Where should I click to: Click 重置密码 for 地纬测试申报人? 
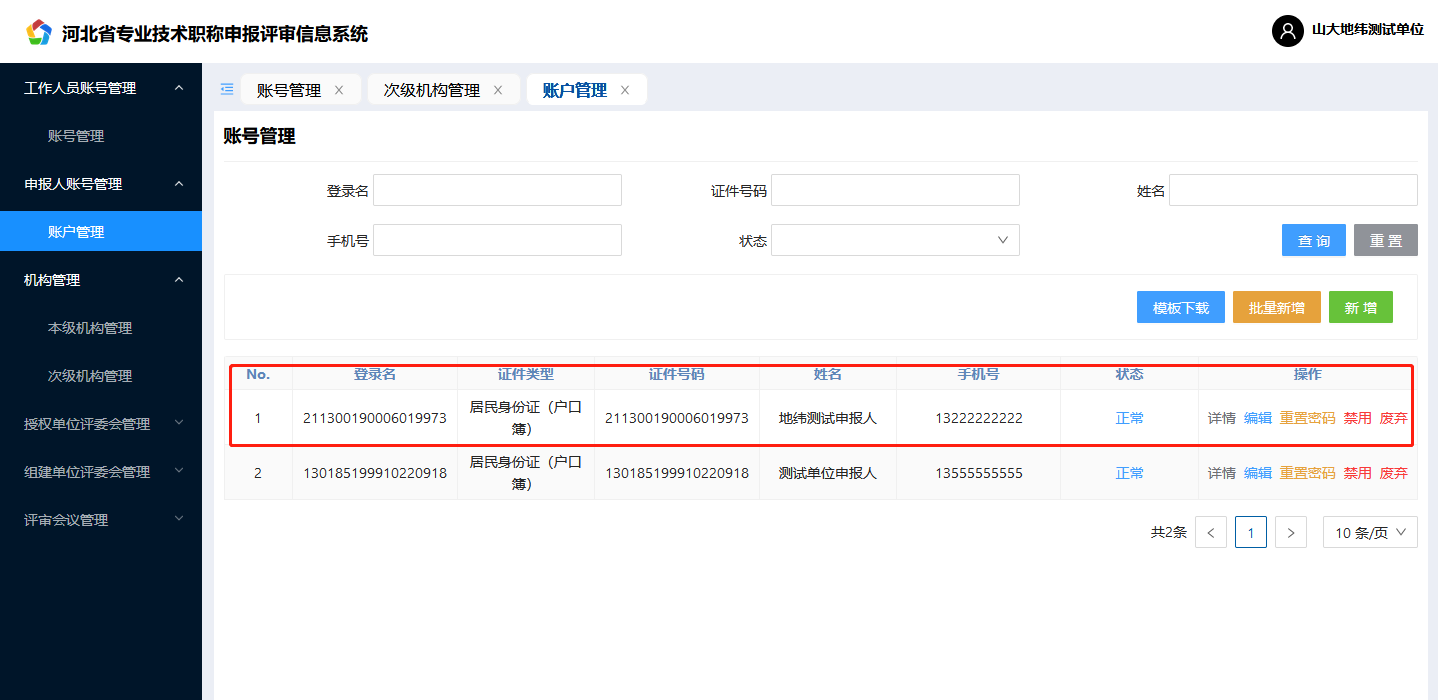pyautogui.click(x=1307, y=418)
